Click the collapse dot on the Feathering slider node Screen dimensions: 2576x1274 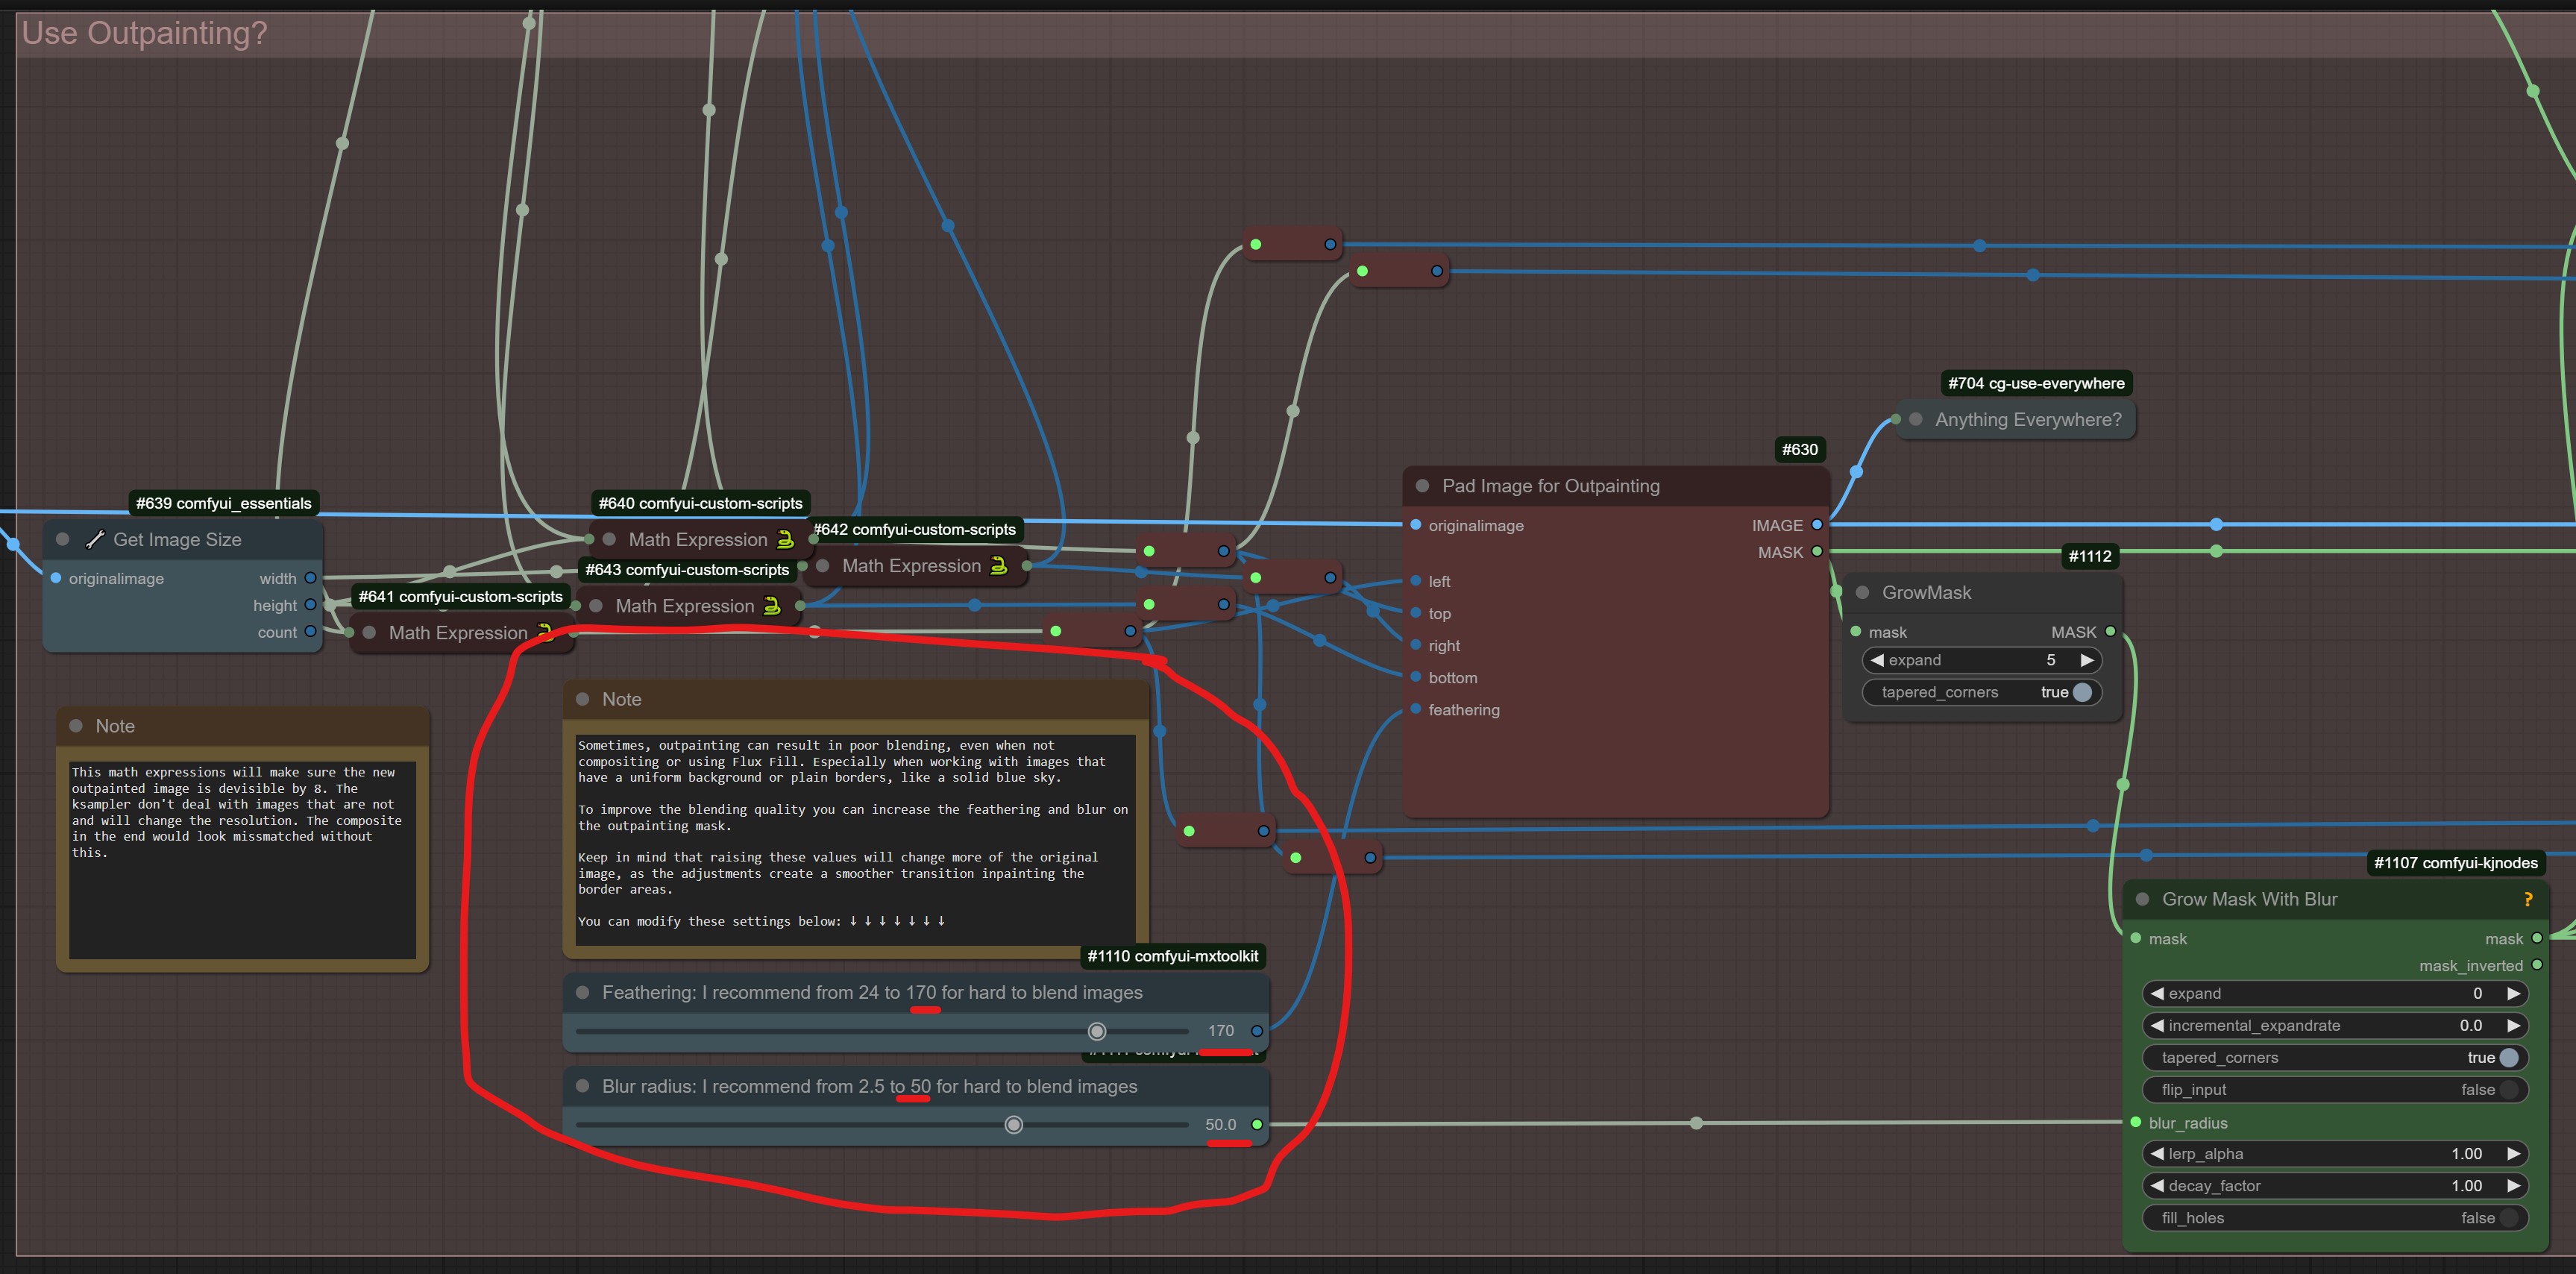[583, 993]
